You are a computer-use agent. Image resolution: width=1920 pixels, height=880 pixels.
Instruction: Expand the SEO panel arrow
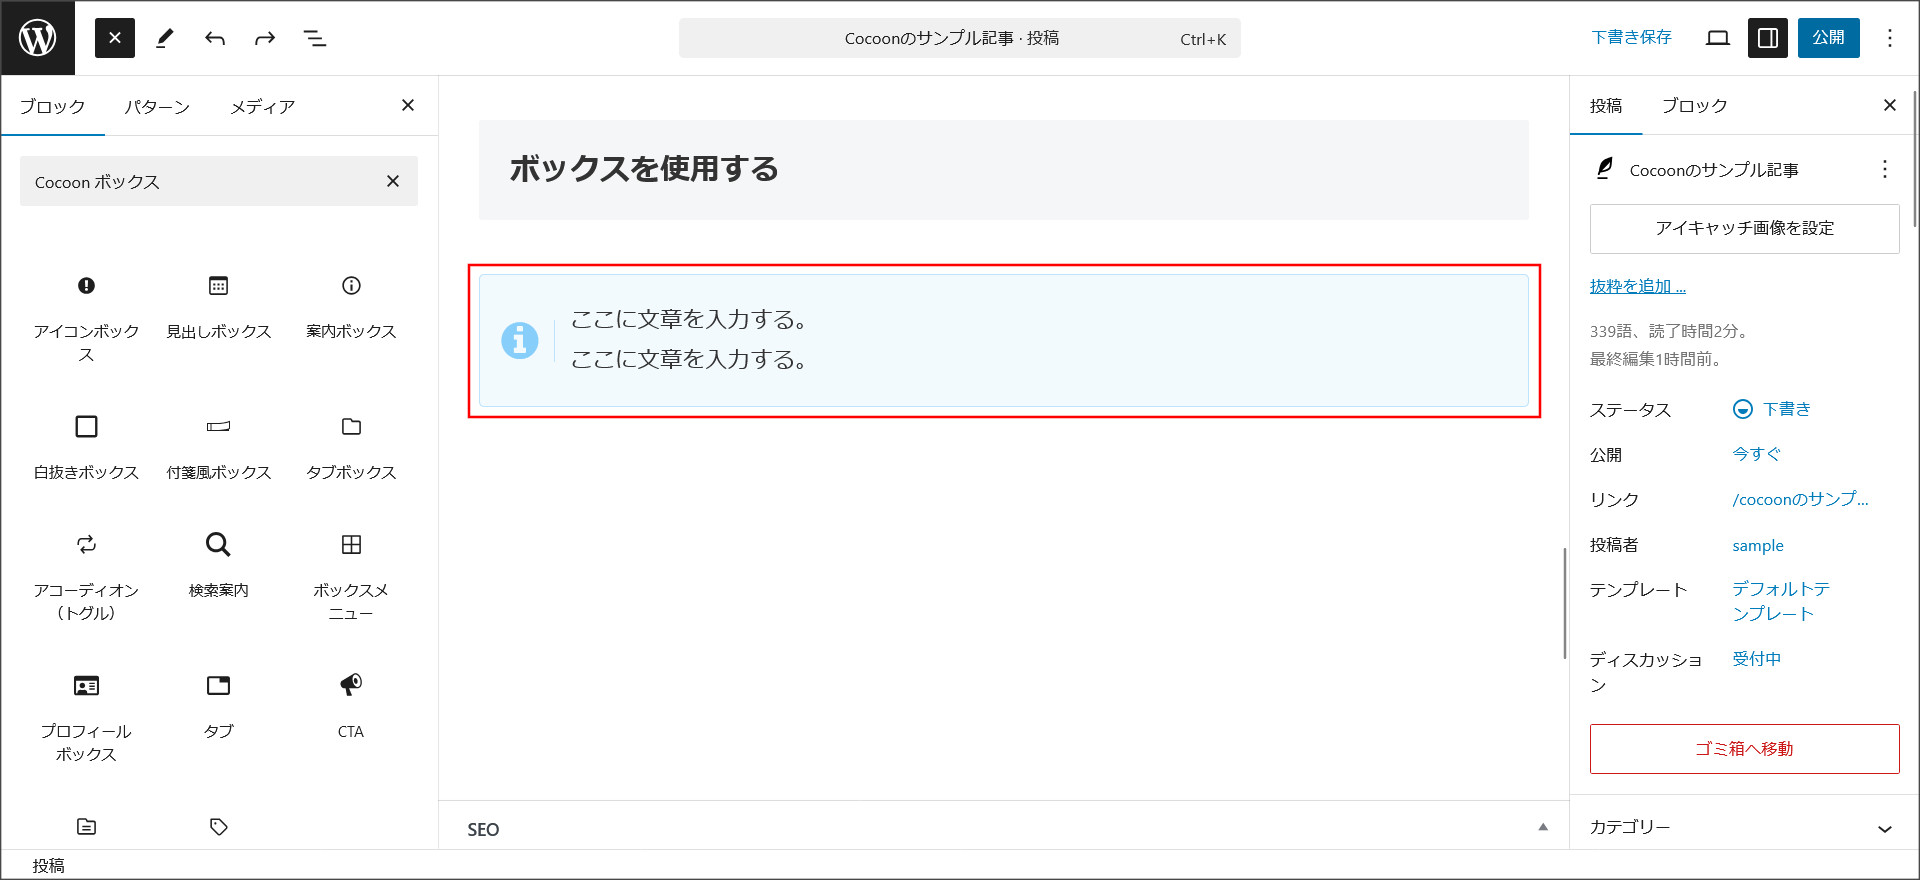tap(1543, 827)
